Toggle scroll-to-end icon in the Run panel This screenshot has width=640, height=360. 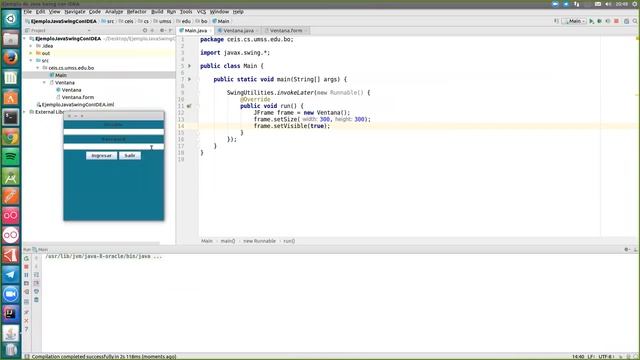(x=36, y=283)
